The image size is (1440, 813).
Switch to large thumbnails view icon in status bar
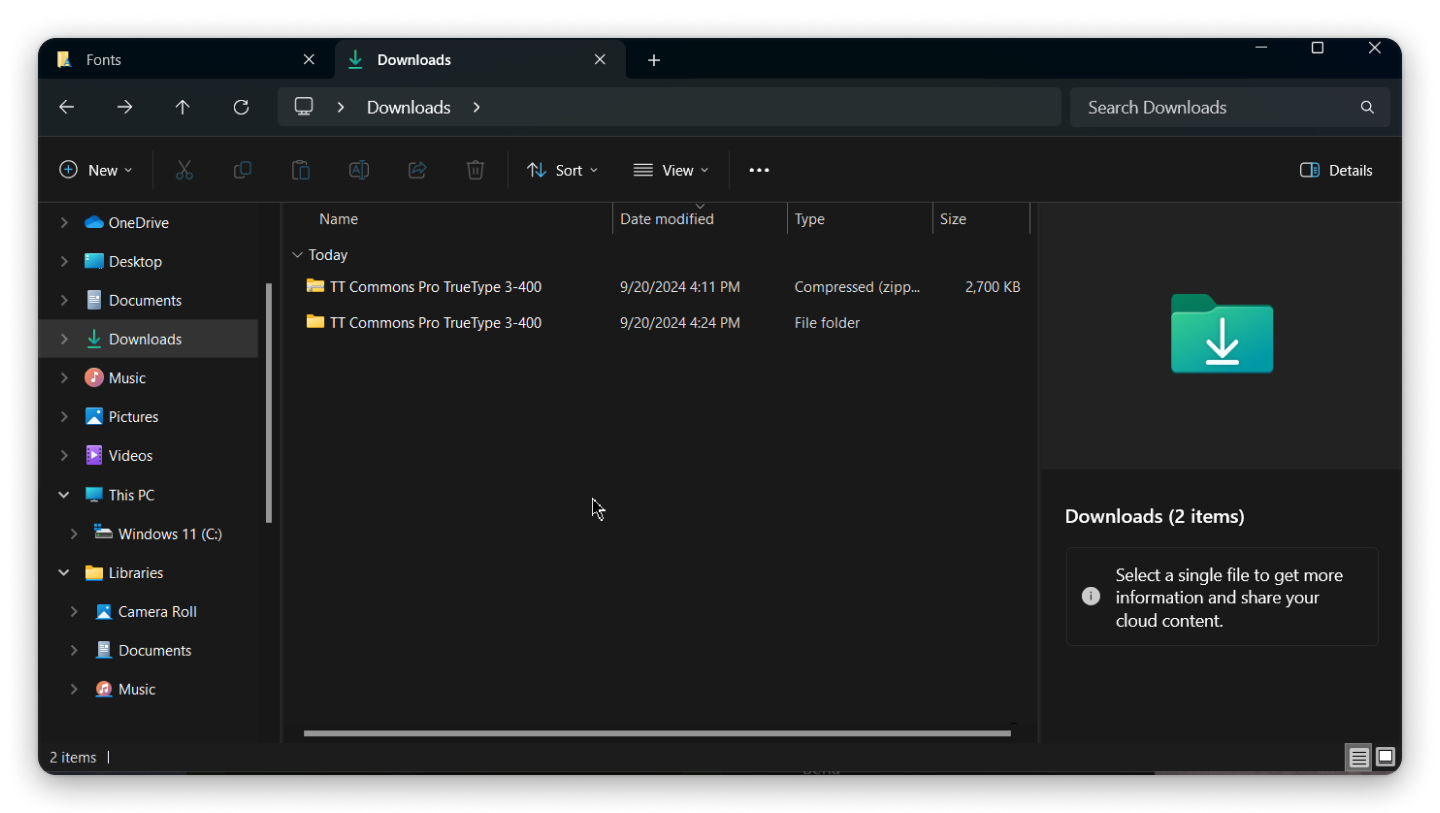[x=1385, y=756]
